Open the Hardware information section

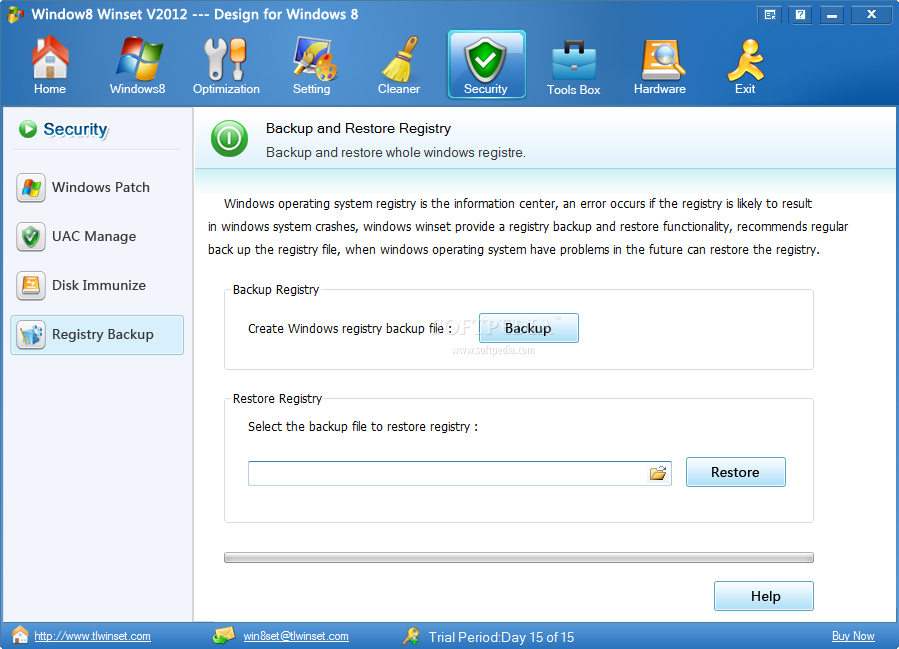660,65
